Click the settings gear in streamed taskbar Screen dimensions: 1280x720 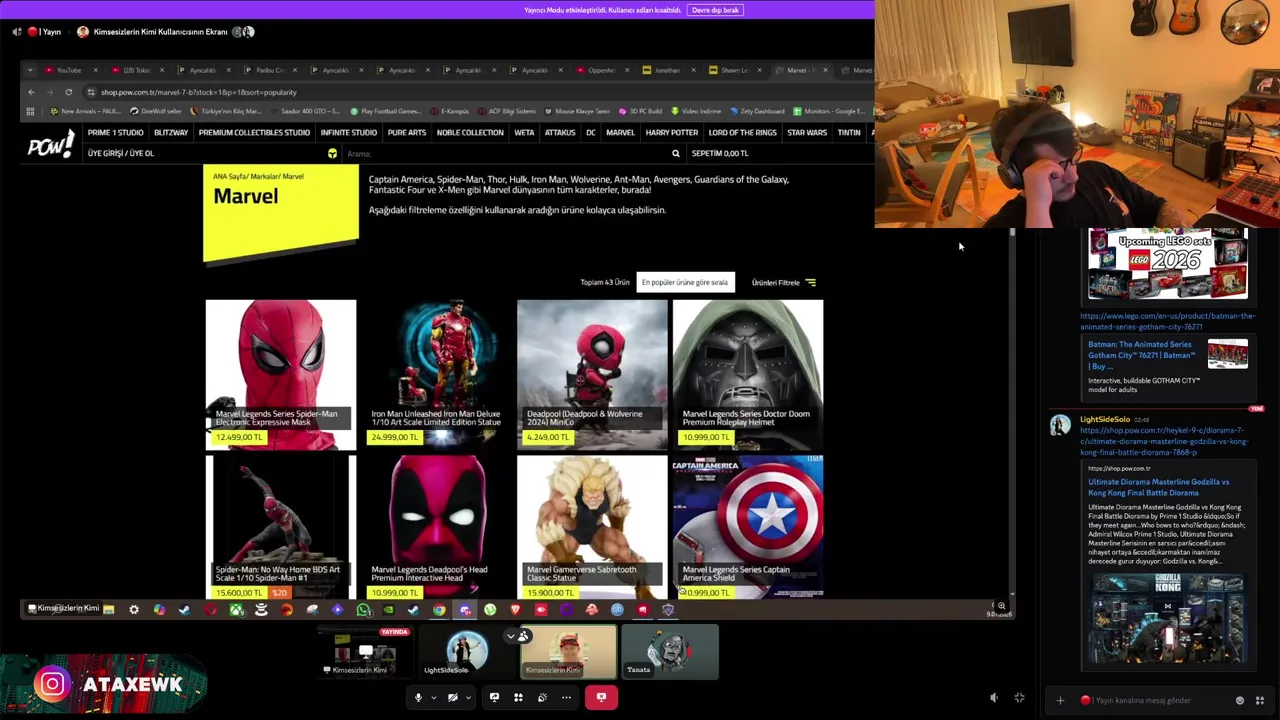tap(134, 609)
